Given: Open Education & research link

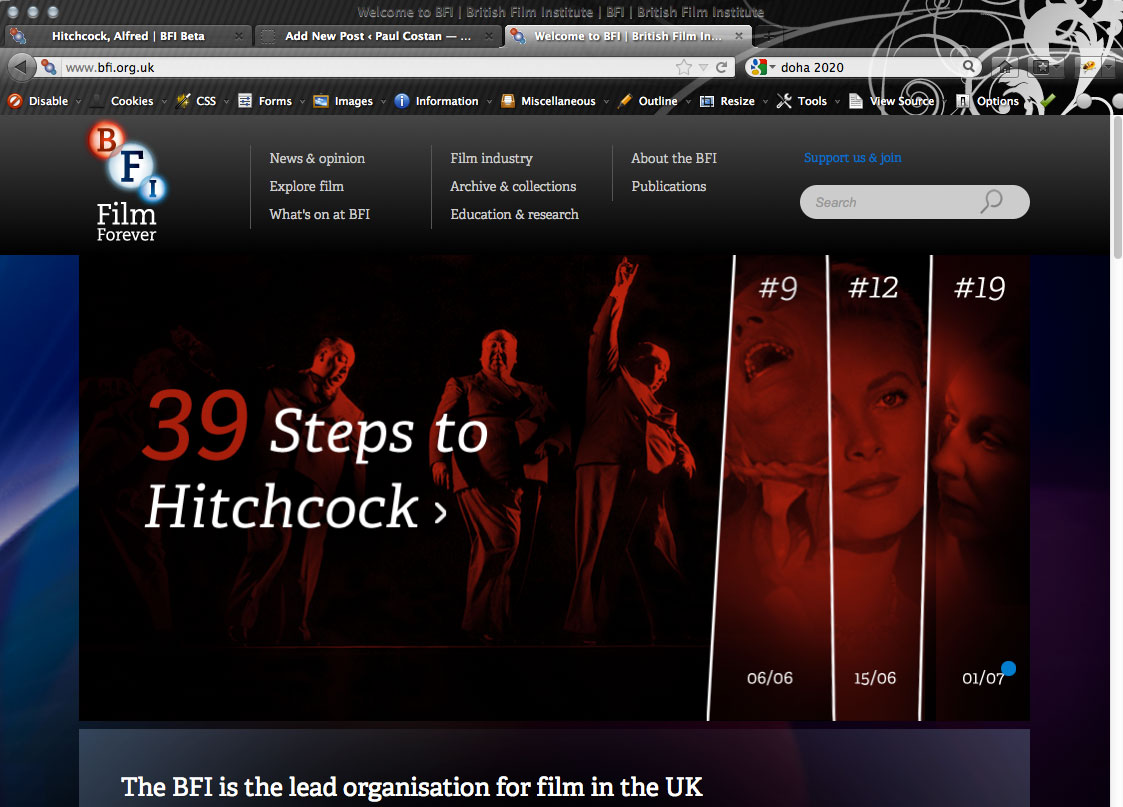Looking at the screenshot, I should 514,214.
